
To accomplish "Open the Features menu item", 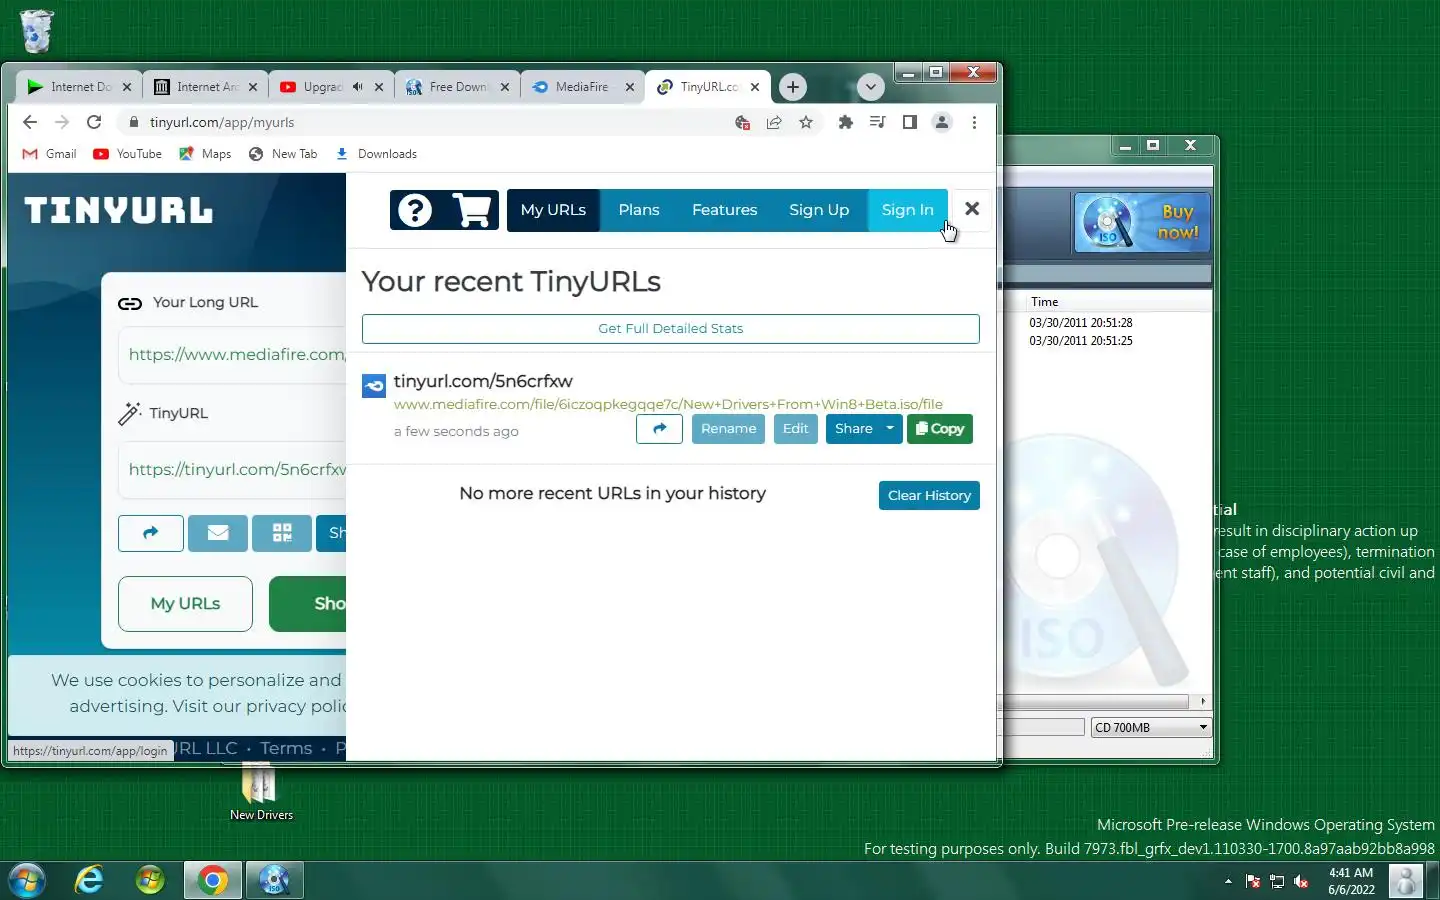I will 725,210.
